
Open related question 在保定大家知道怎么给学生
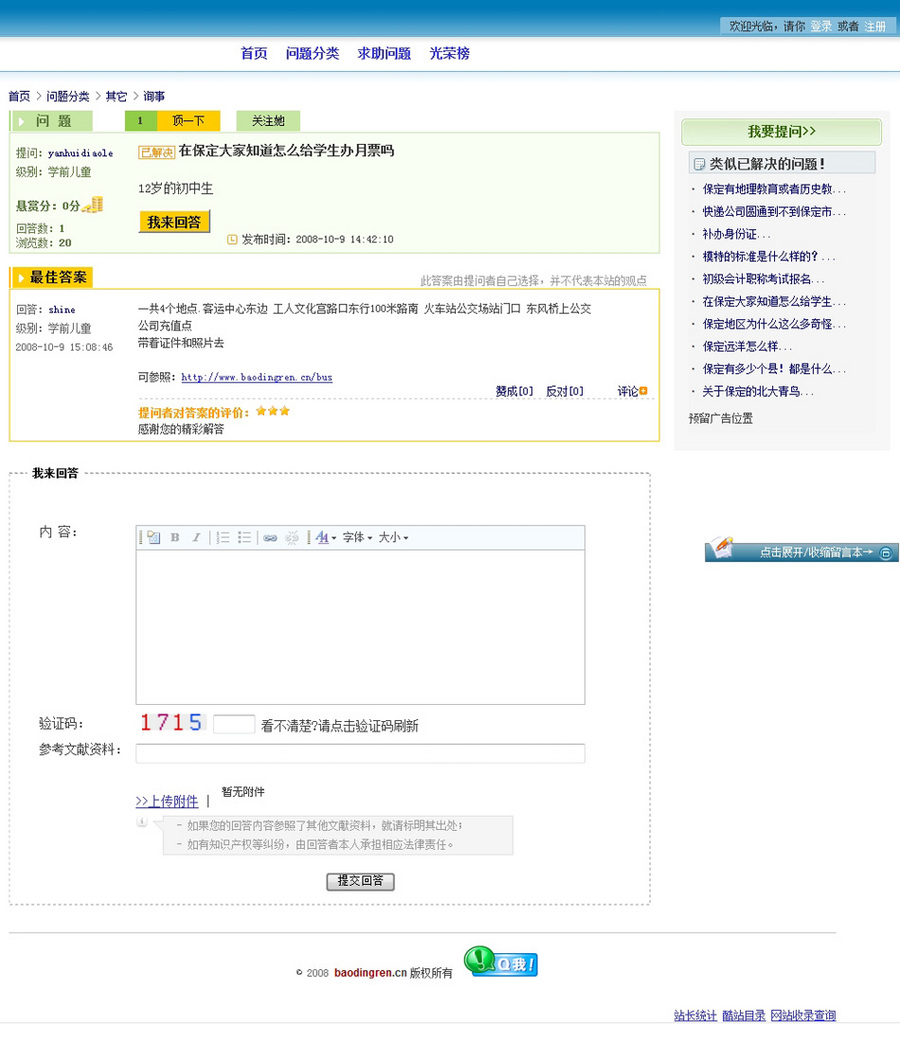coord(774,301)
